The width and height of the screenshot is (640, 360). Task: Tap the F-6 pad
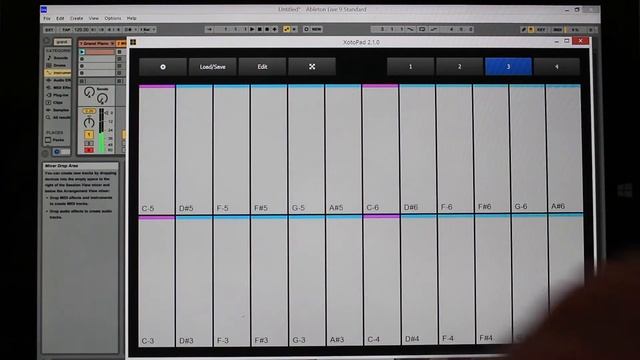pos(454,149)
